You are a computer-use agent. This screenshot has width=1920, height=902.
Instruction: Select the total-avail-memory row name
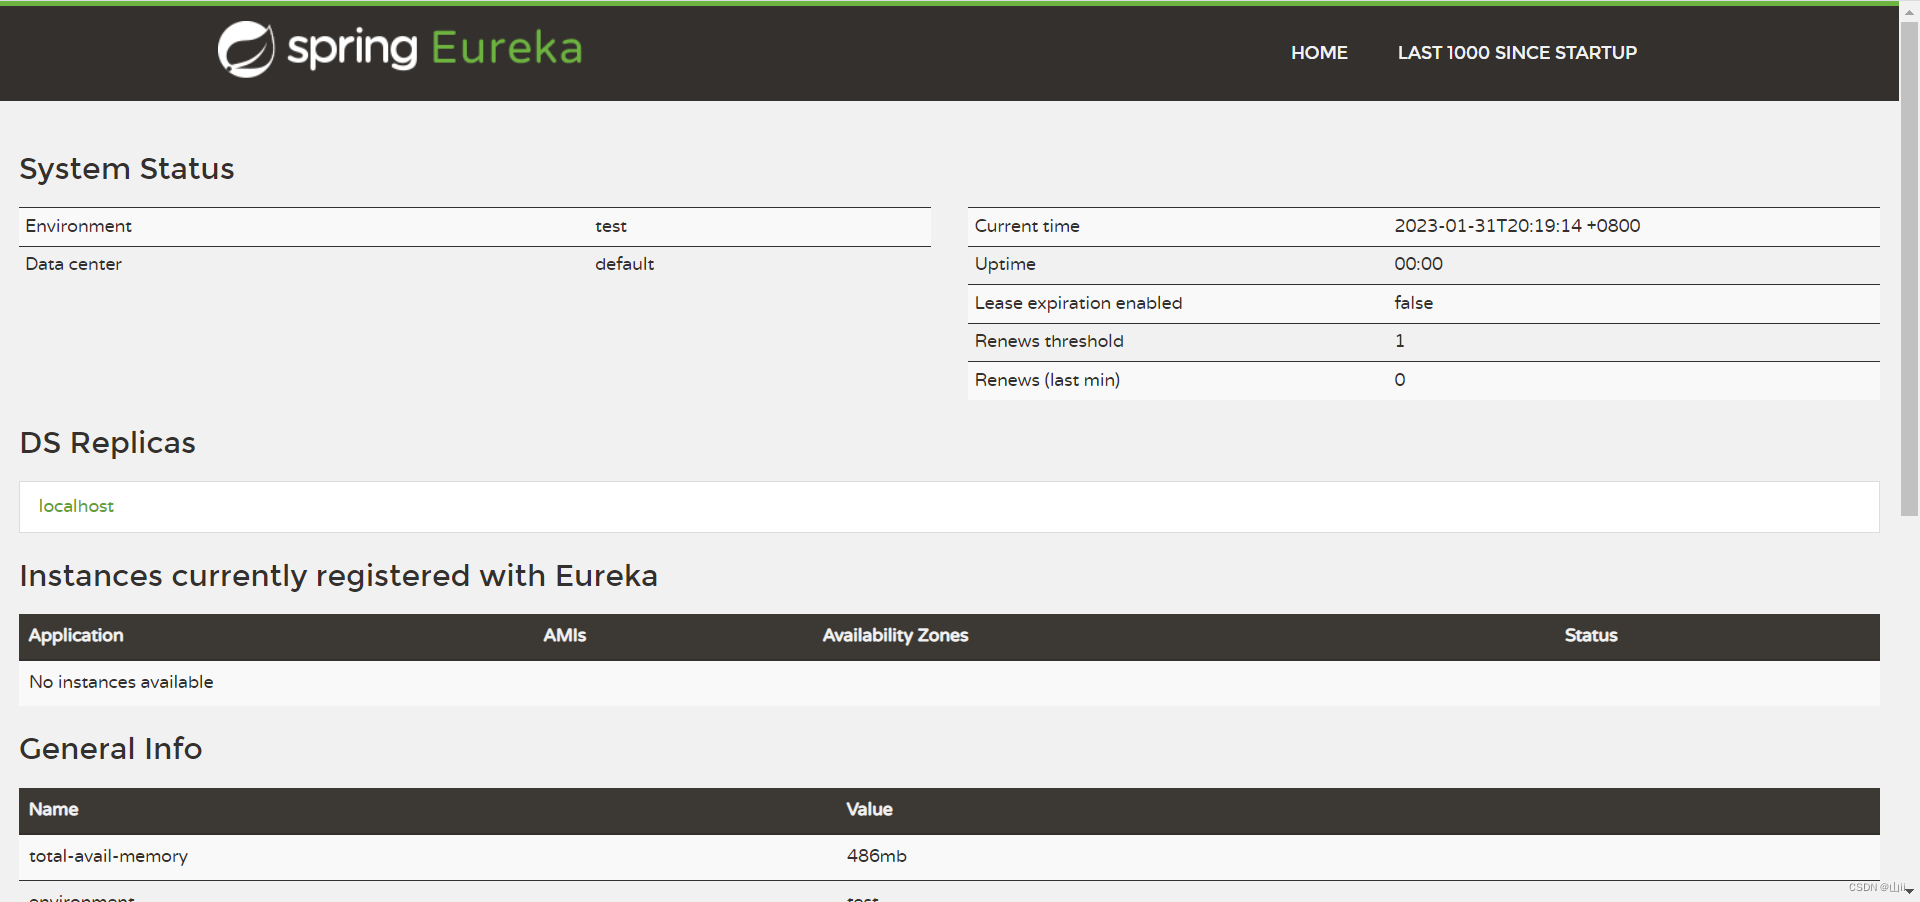(108, 856)
